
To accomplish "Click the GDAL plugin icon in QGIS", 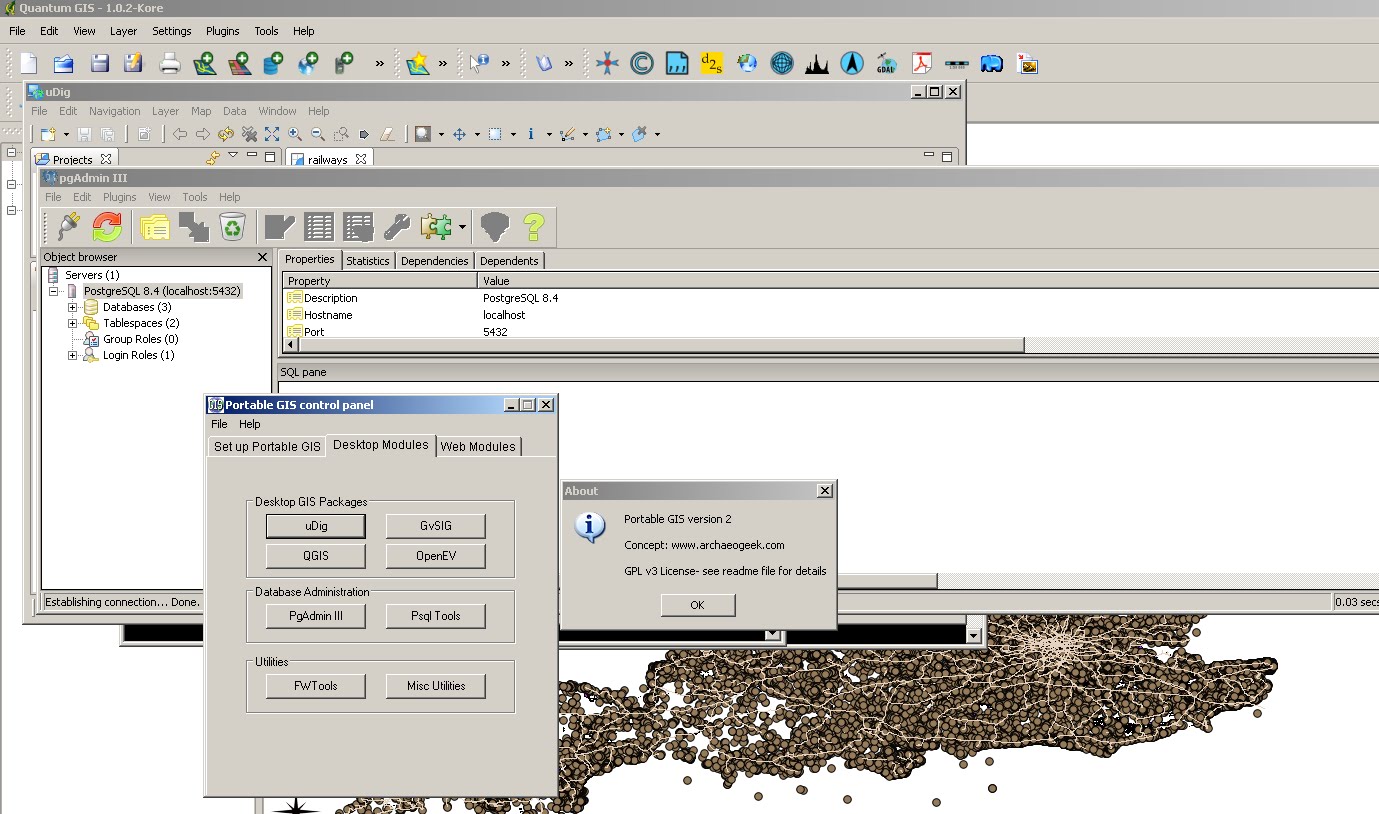I will pos(886,64).
